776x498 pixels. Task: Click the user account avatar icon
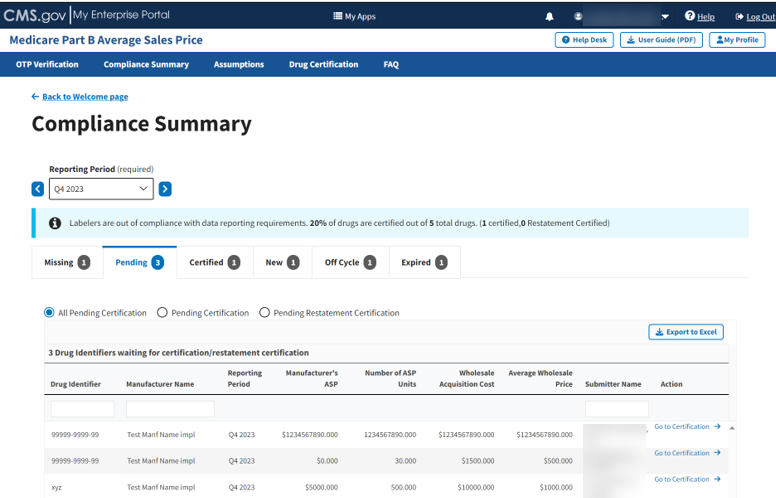click(x=578, y=16)
